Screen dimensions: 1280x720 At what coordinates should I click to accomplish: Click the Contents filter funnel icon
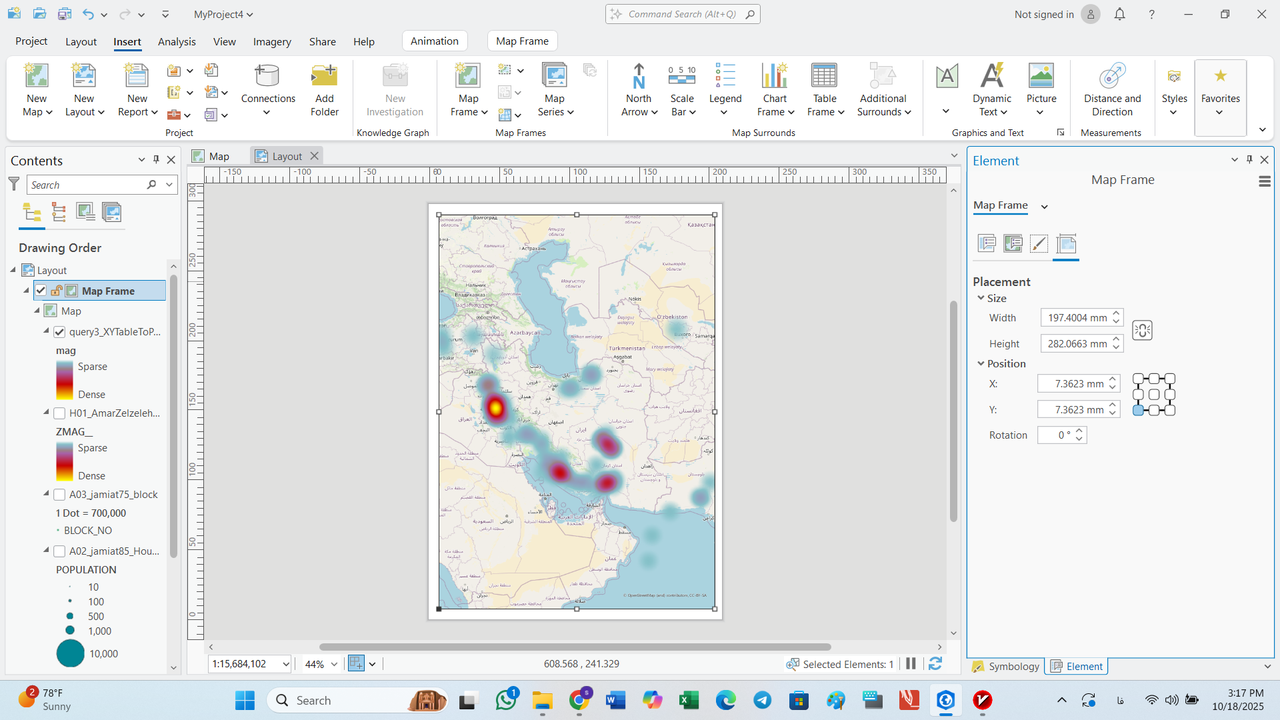(x=14, y=184)
